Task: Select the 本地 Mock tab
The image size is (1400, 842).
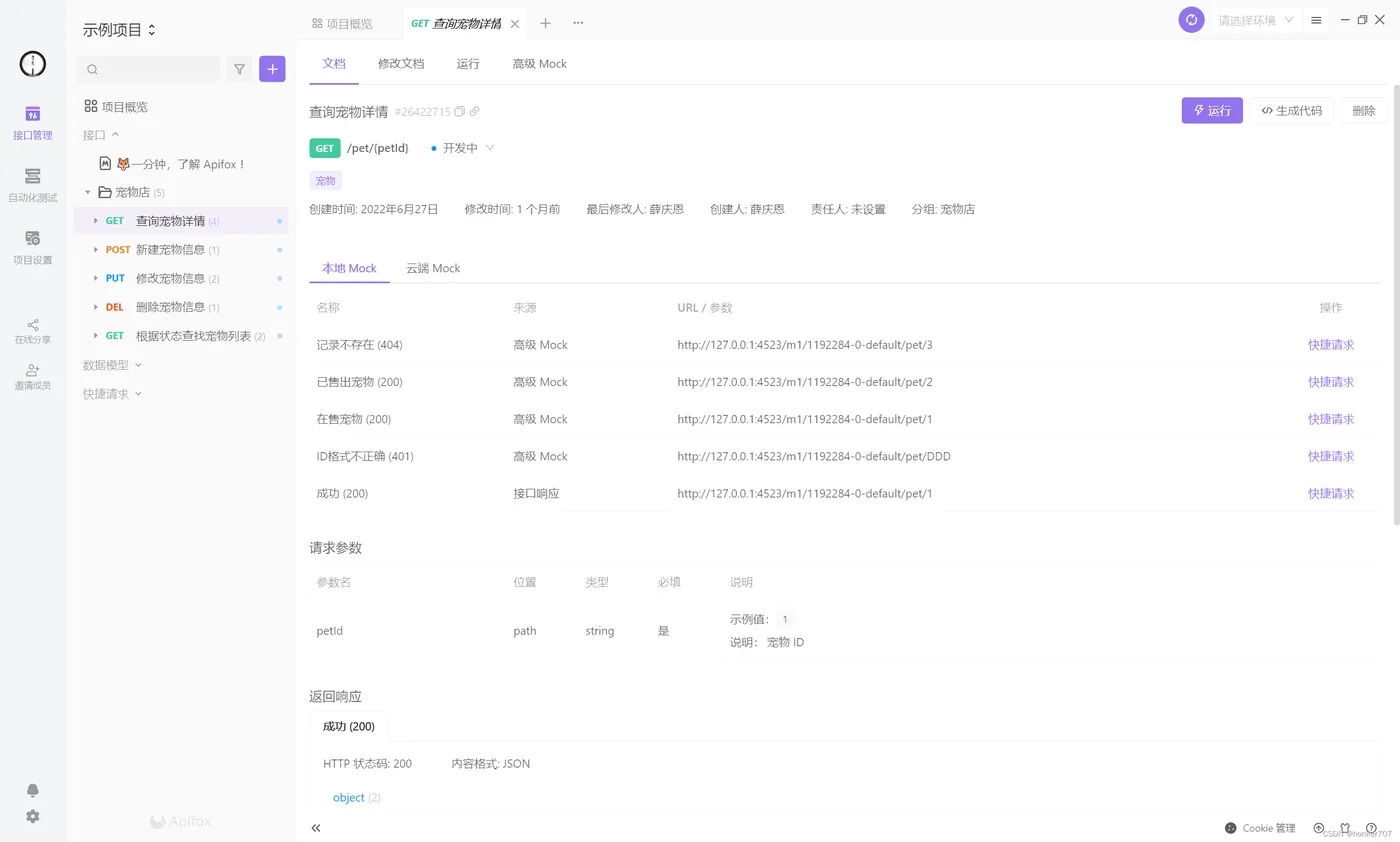Action: 349,268
